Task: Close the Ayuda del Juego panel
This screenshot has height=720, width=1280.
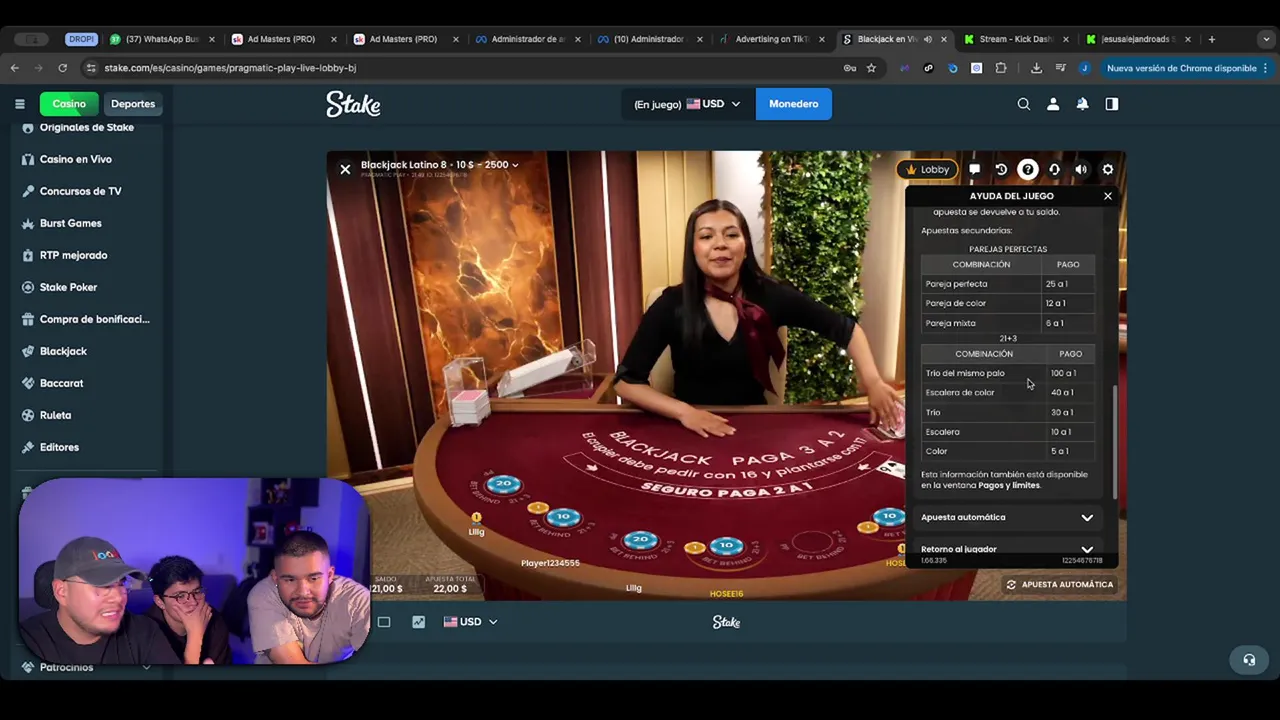Action: [1108, 196]
